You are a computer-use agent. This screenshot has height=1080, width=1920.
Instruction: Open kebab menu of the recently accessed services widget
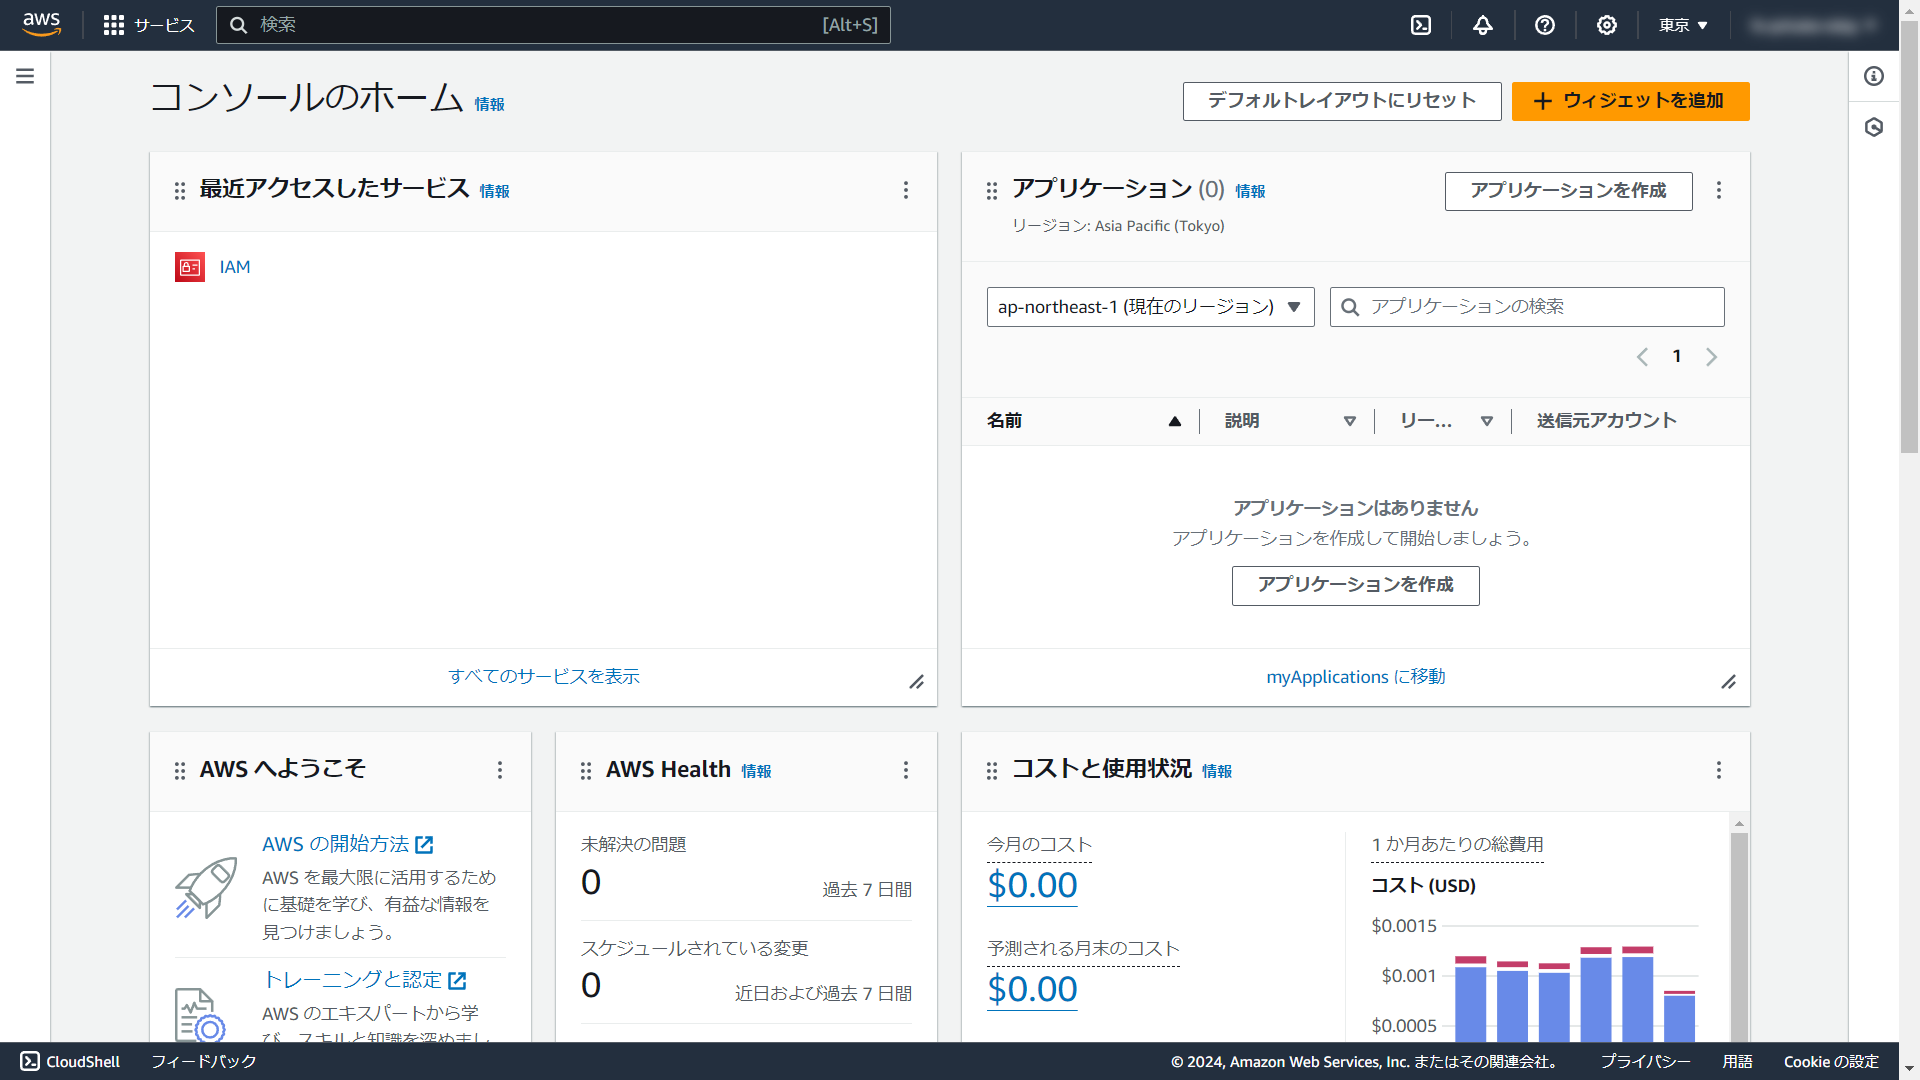906,190
